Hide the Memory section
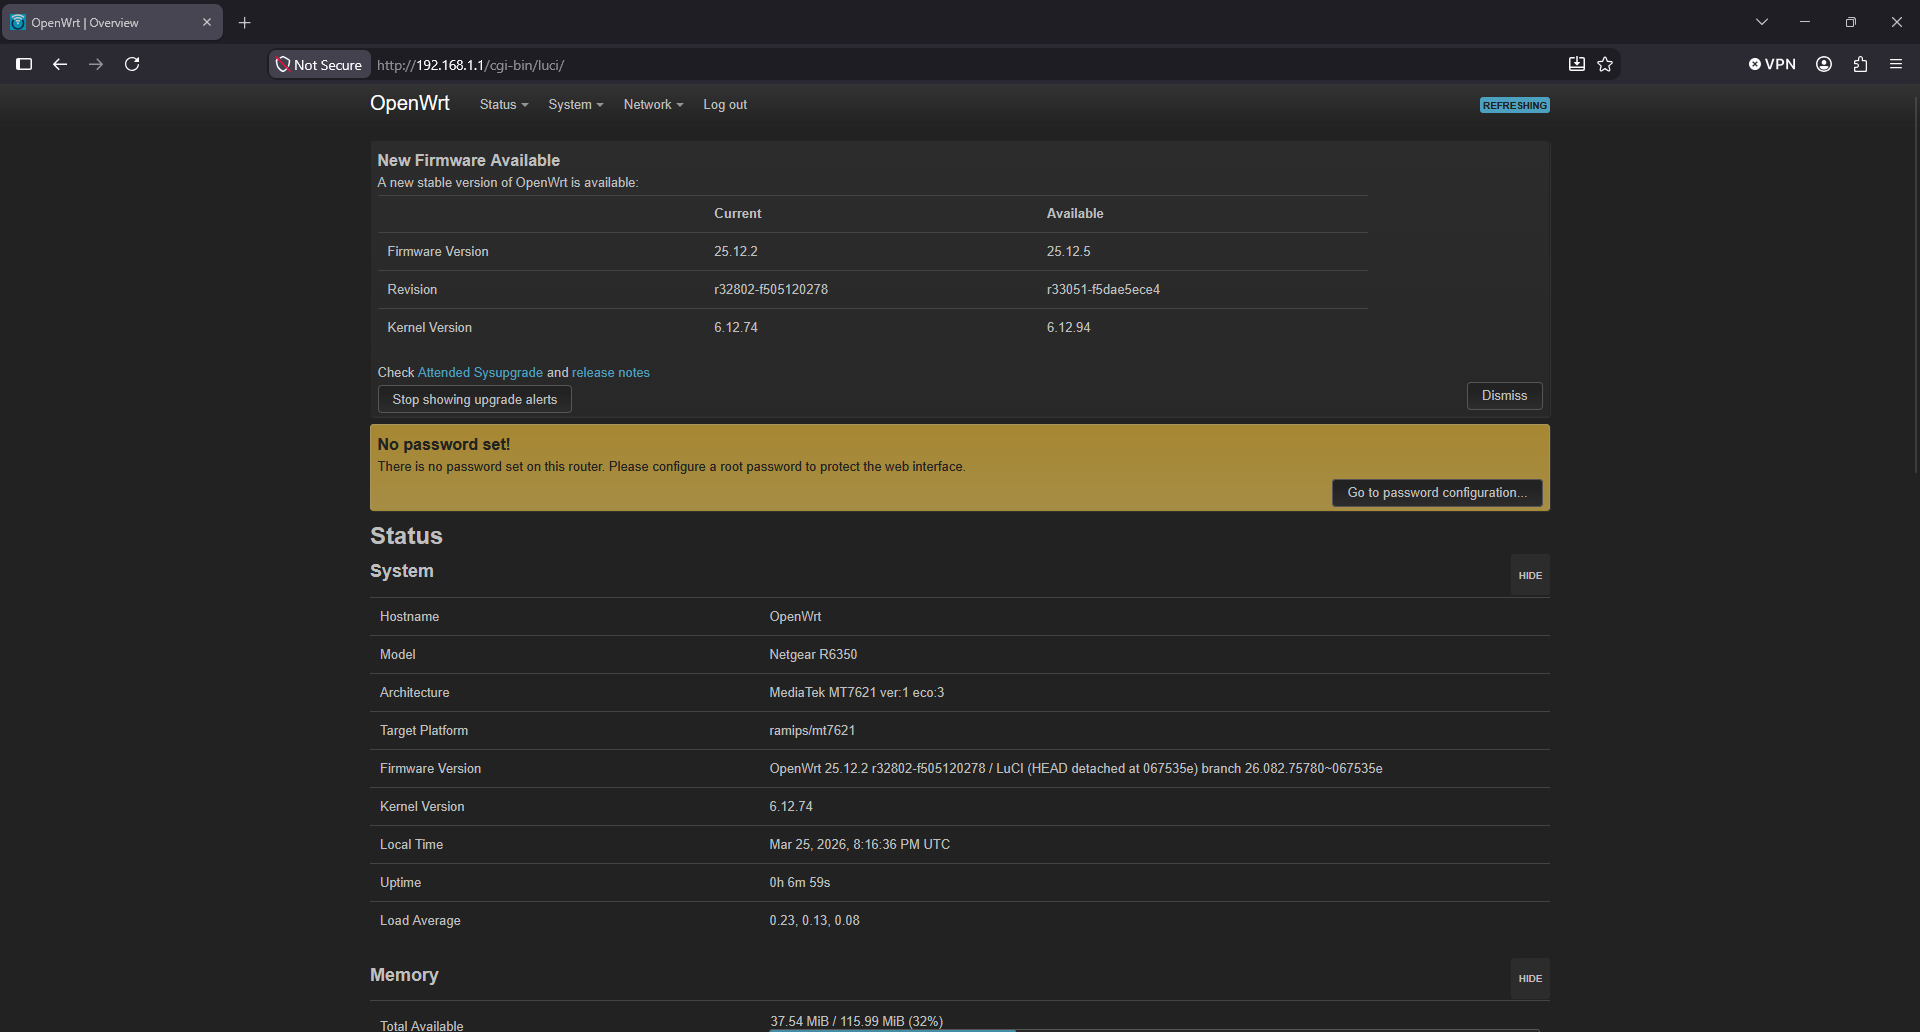This screenshot has height=1032, width=1920. click(1530, 978)
